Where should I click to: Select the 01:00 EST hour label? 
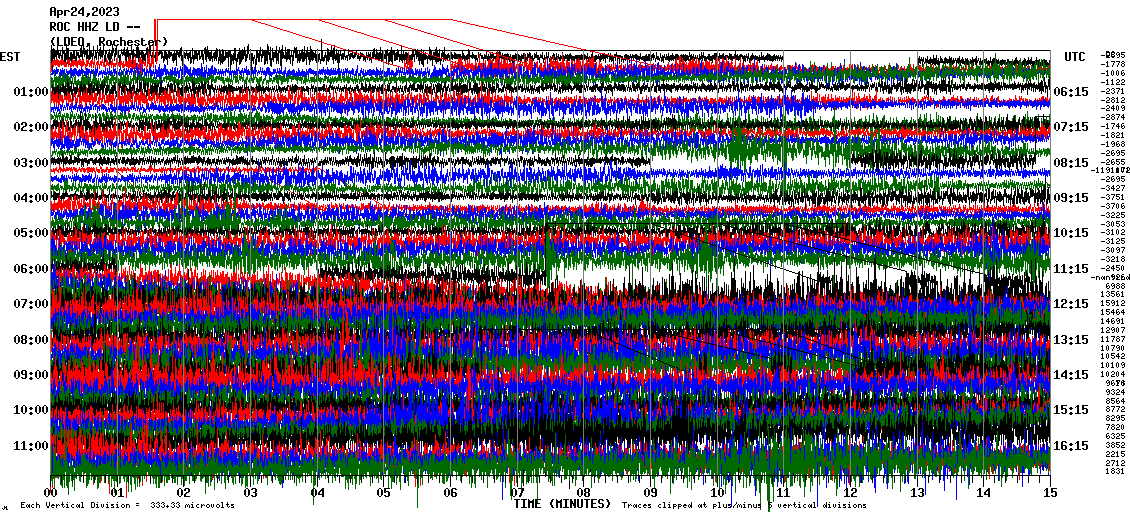pos(31,92)
